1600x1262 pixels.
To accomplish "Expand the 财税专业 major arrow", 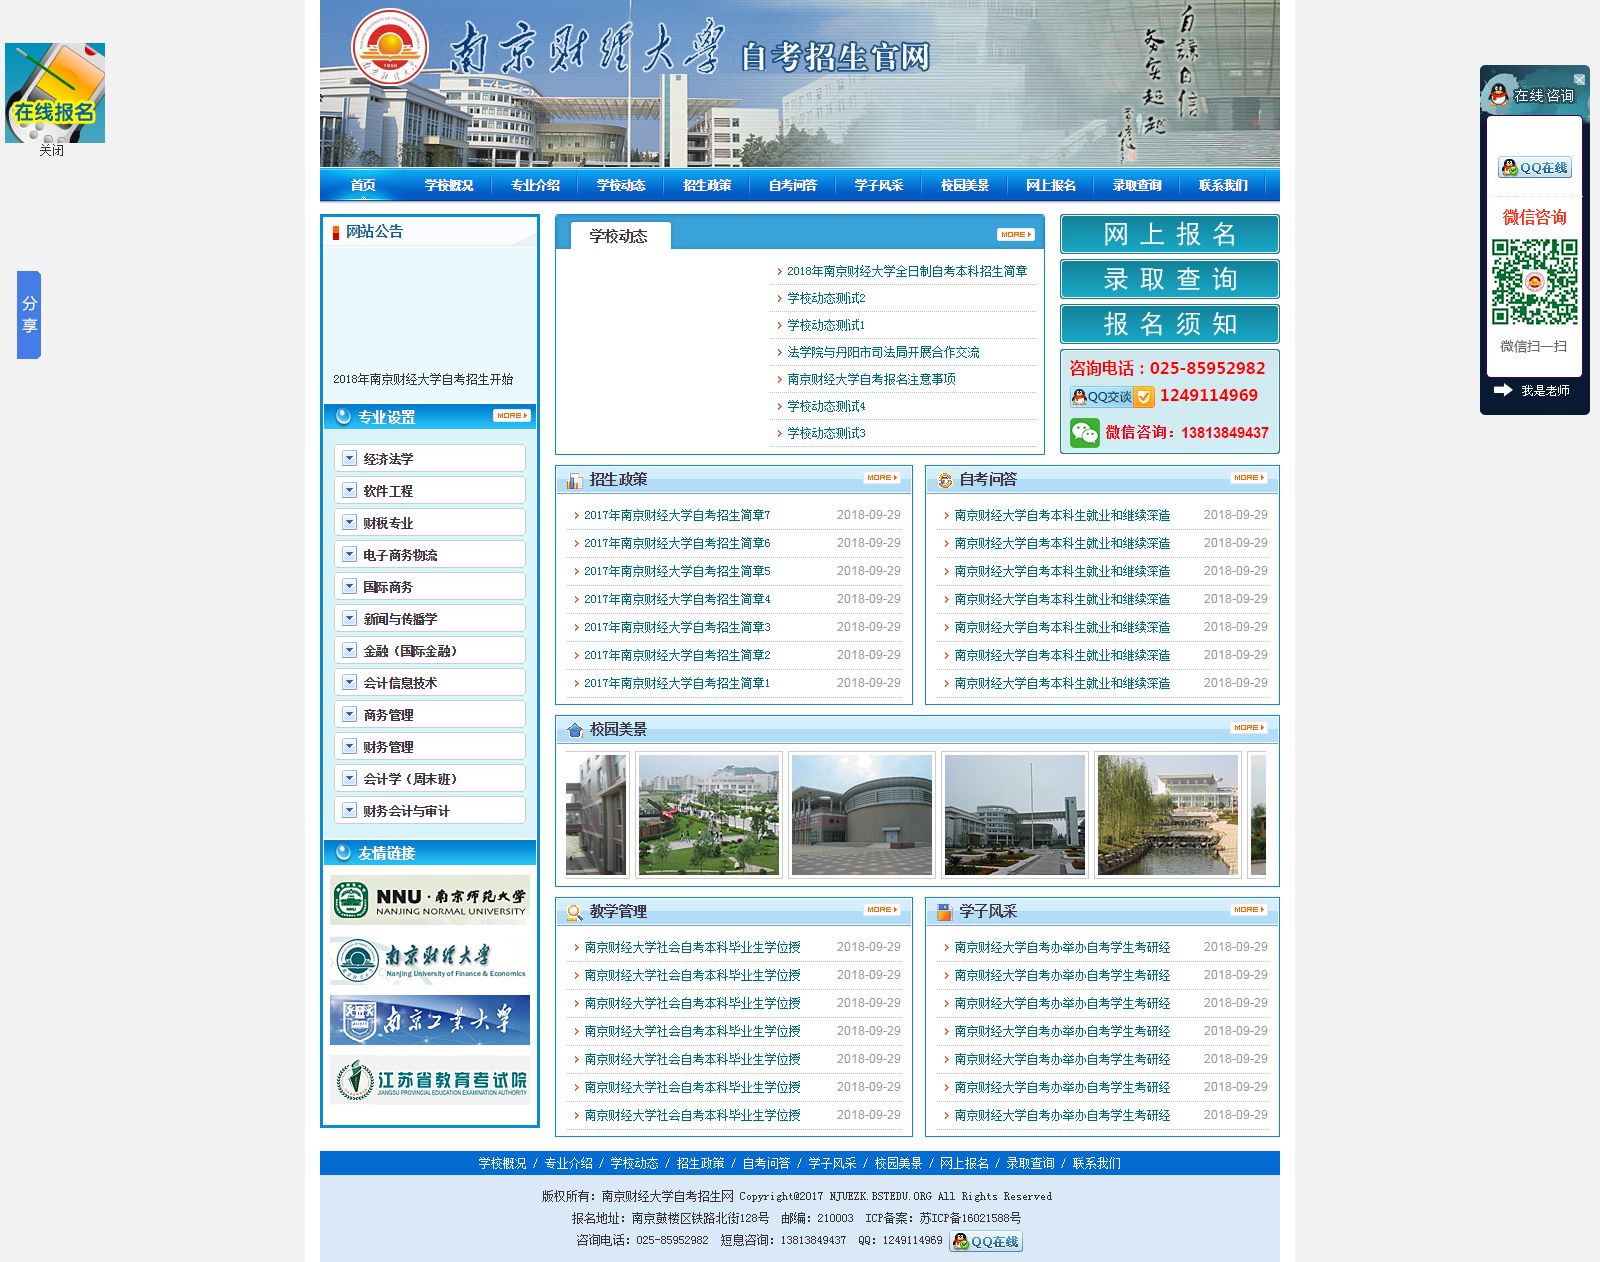I will [x=349, y=522].
